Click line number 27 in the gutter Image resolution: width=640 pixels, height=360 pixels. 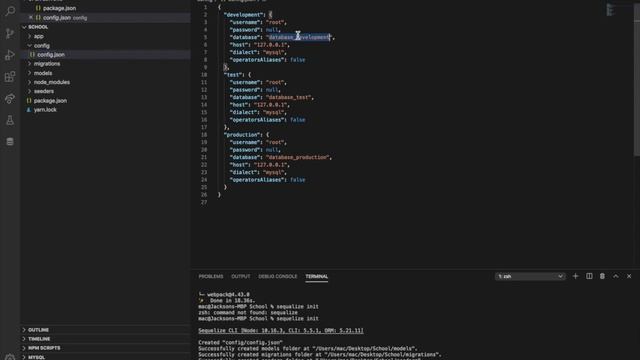[x=204, y=202]
